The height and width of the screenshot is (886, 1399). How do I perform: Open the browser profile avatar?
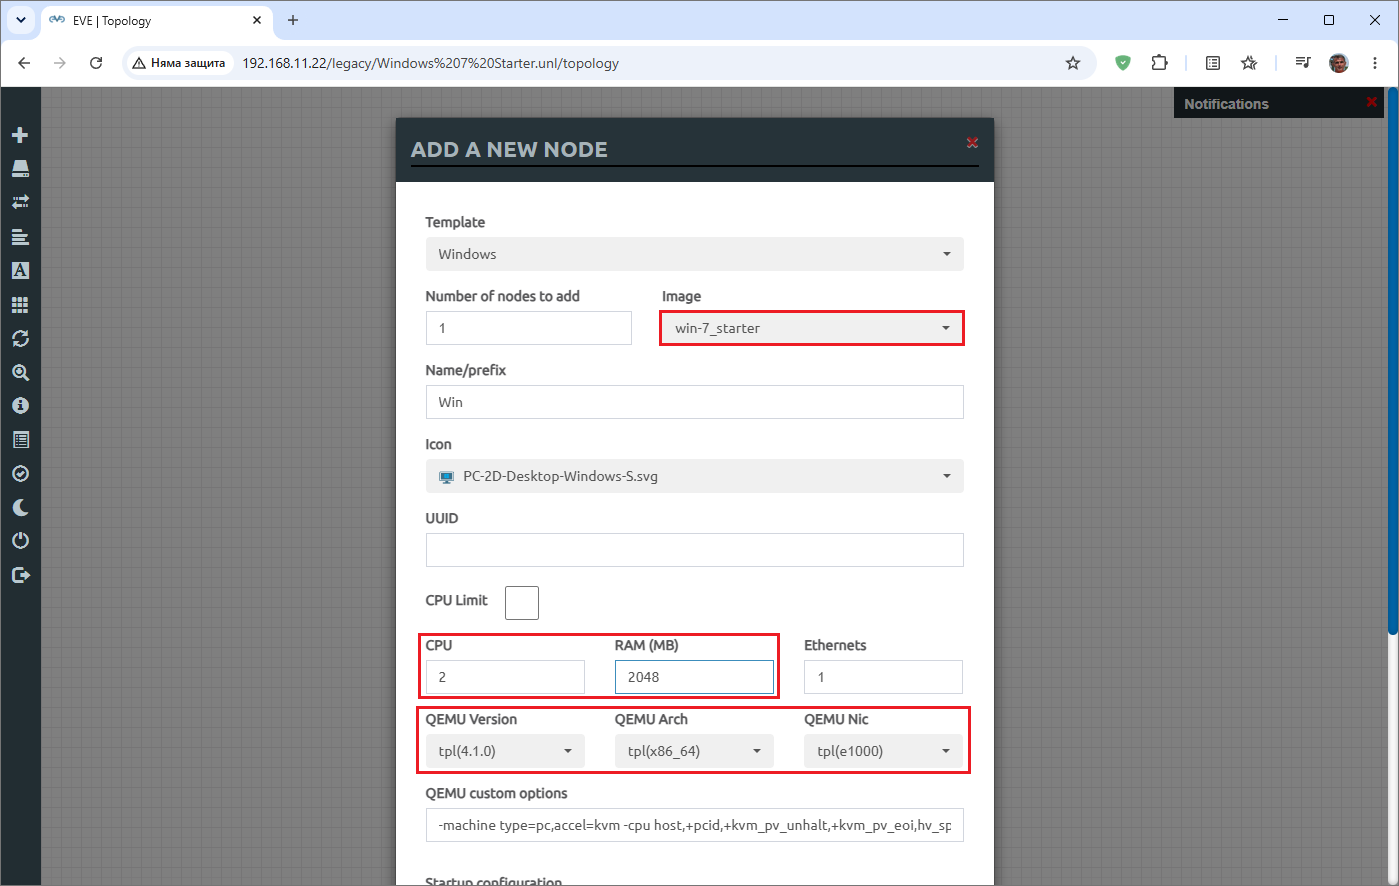tap(1339, 63)
